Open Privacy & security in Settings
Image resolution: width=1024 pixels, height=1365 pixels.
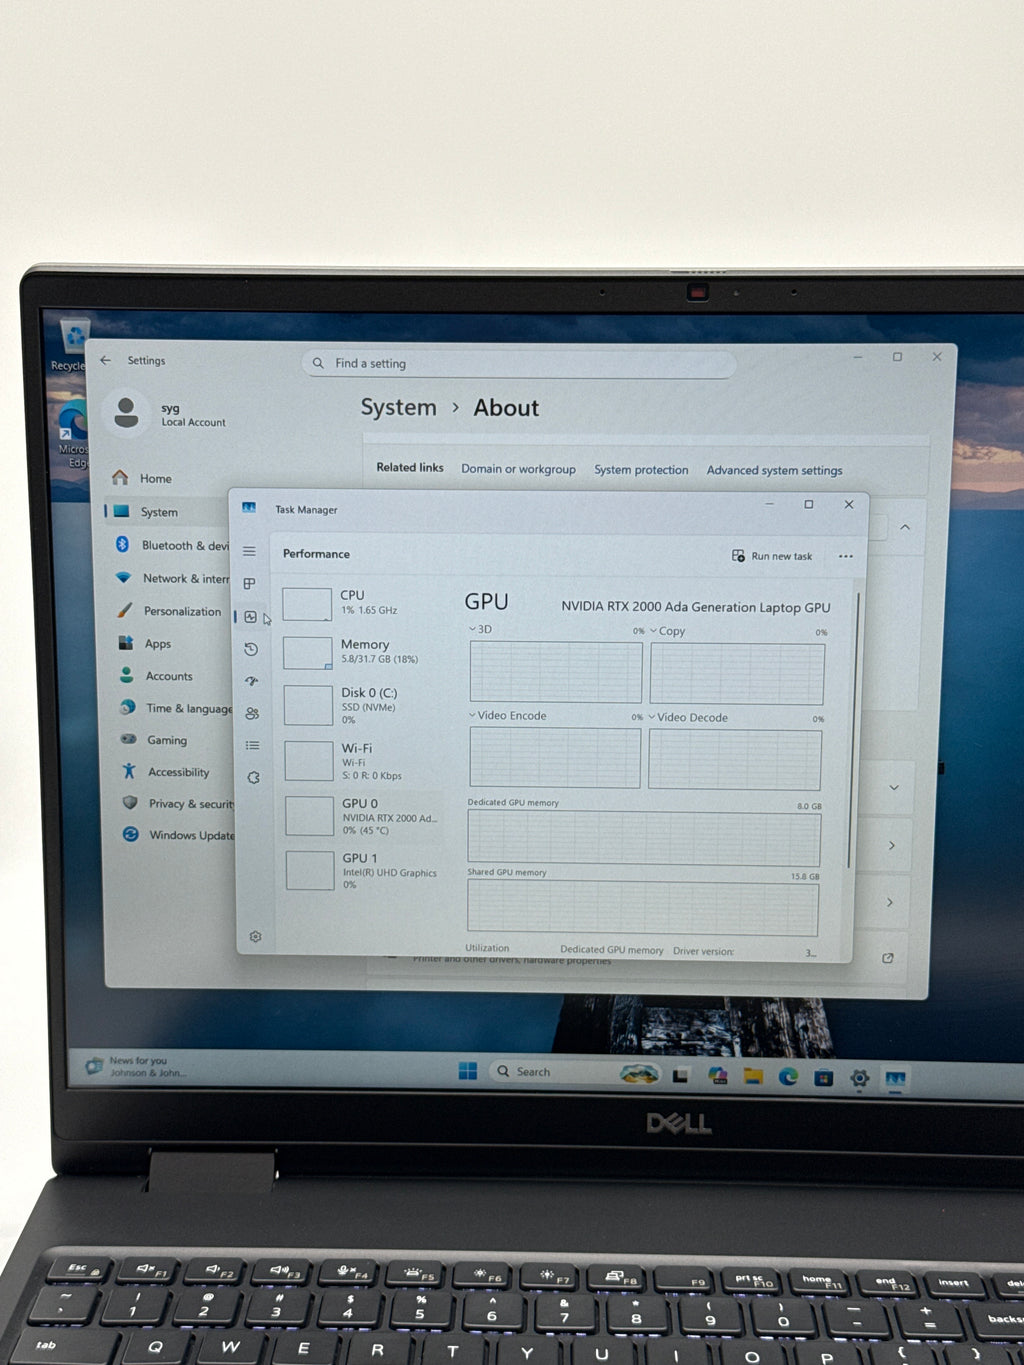(178, 803)
